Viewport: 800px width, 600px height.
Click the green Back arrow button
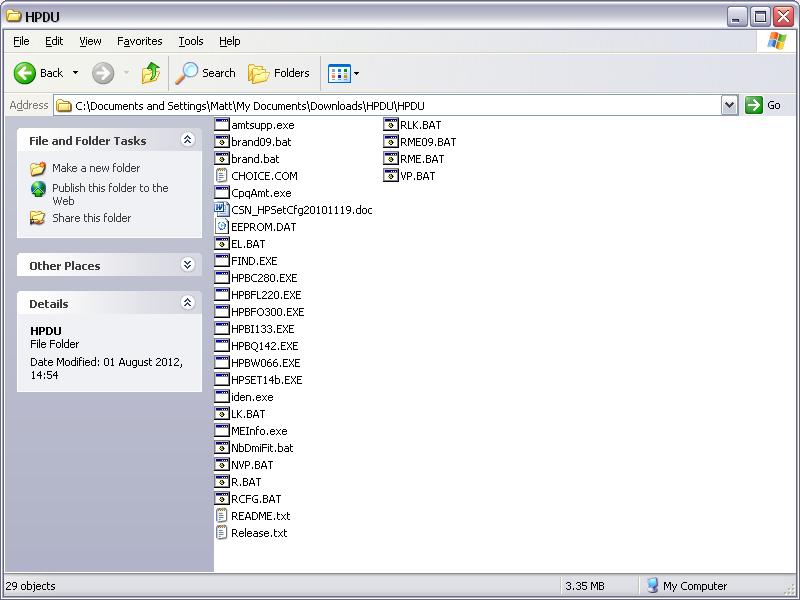tap(24, 73)
